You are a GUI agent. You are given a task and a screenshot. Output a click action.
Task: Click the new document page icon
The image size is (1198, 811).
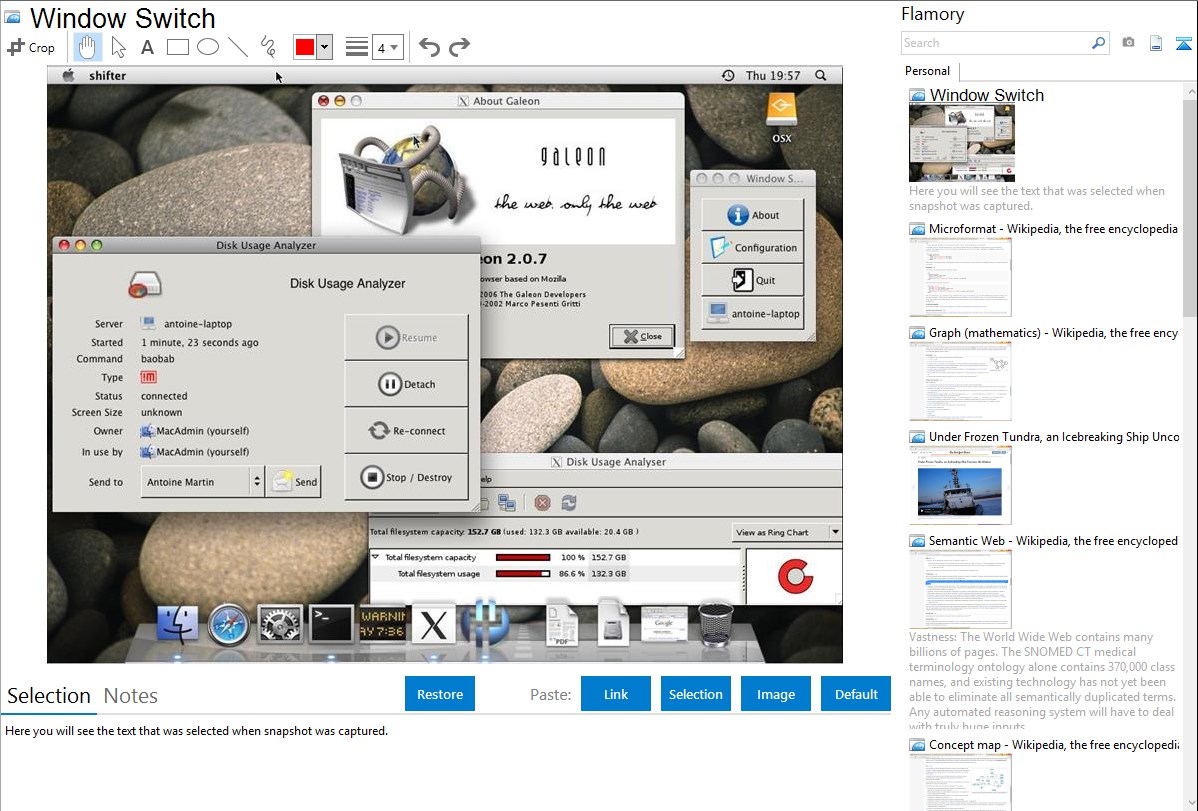tap(1156, 43)
